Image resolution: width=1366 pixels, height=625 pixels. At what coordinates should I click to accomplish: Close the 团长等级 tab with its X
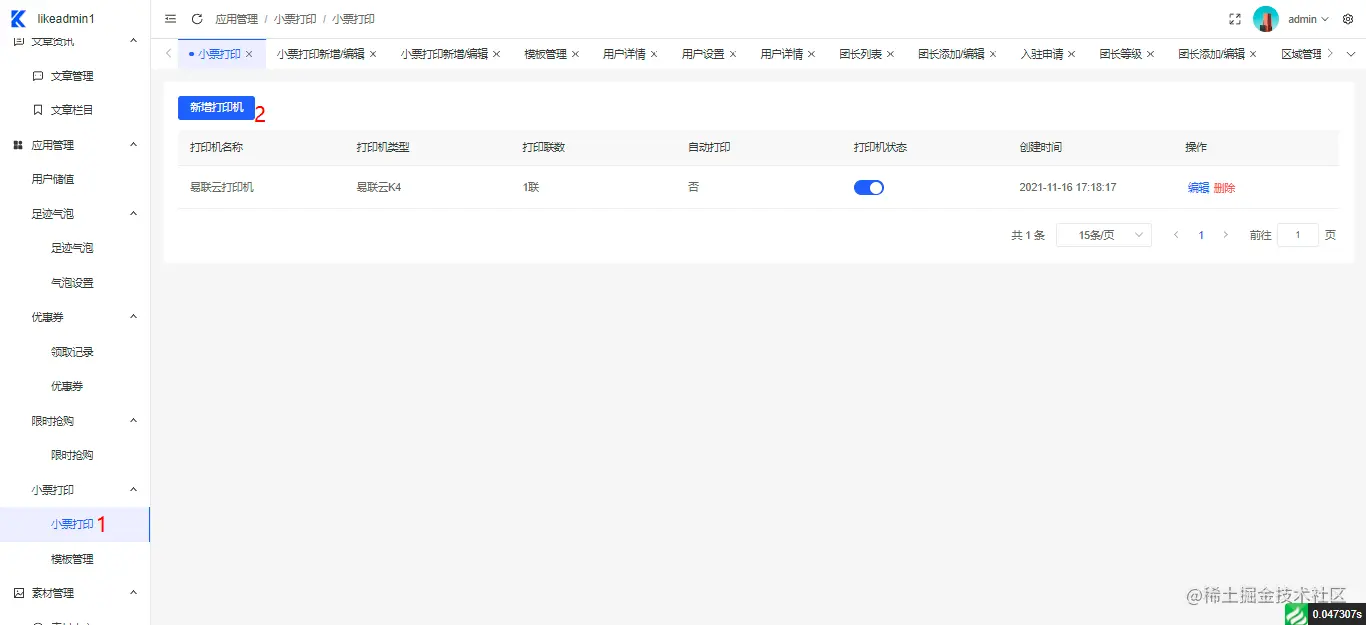click(1150, 54)
